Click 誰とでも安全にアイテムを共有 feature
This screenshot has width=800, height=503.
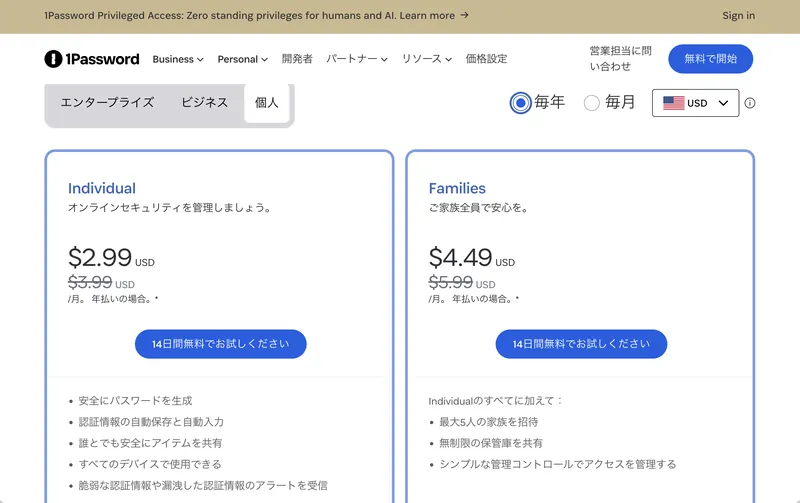[151, 443]
